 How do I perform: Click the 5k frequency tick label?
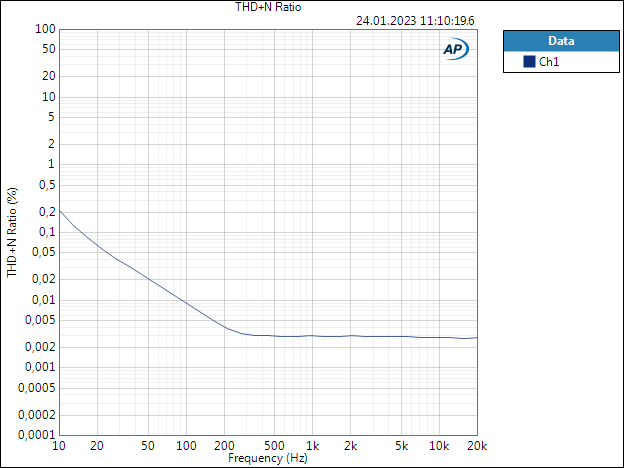(x=402, y=446)
